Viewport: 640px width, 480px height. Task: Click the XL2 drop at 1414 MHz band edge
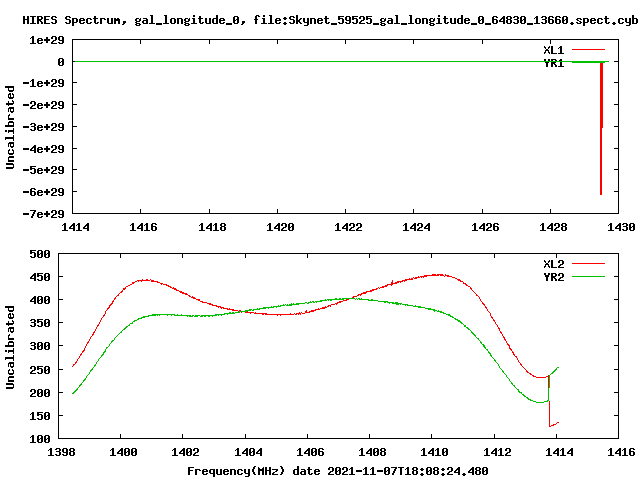coord(549,402)
